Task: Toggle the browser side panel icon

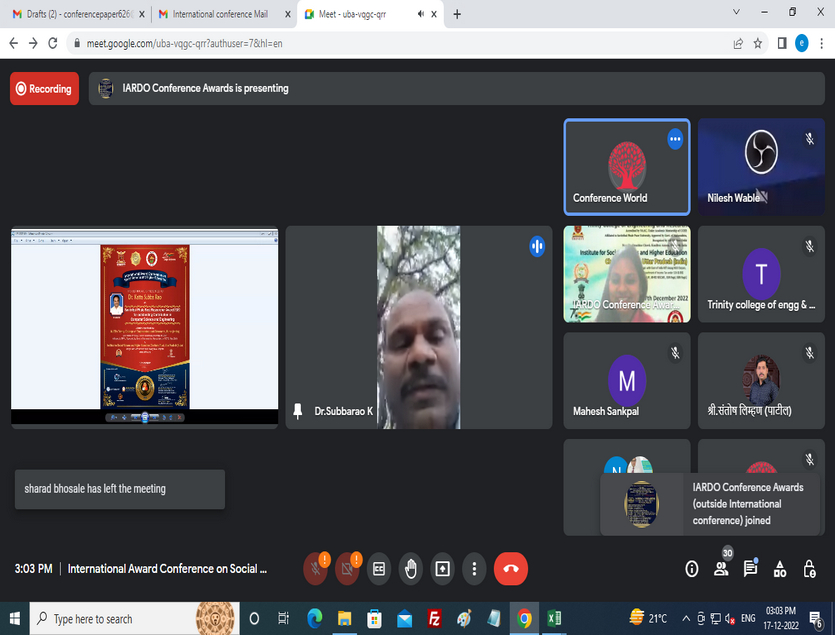Action: click(782, 44)
